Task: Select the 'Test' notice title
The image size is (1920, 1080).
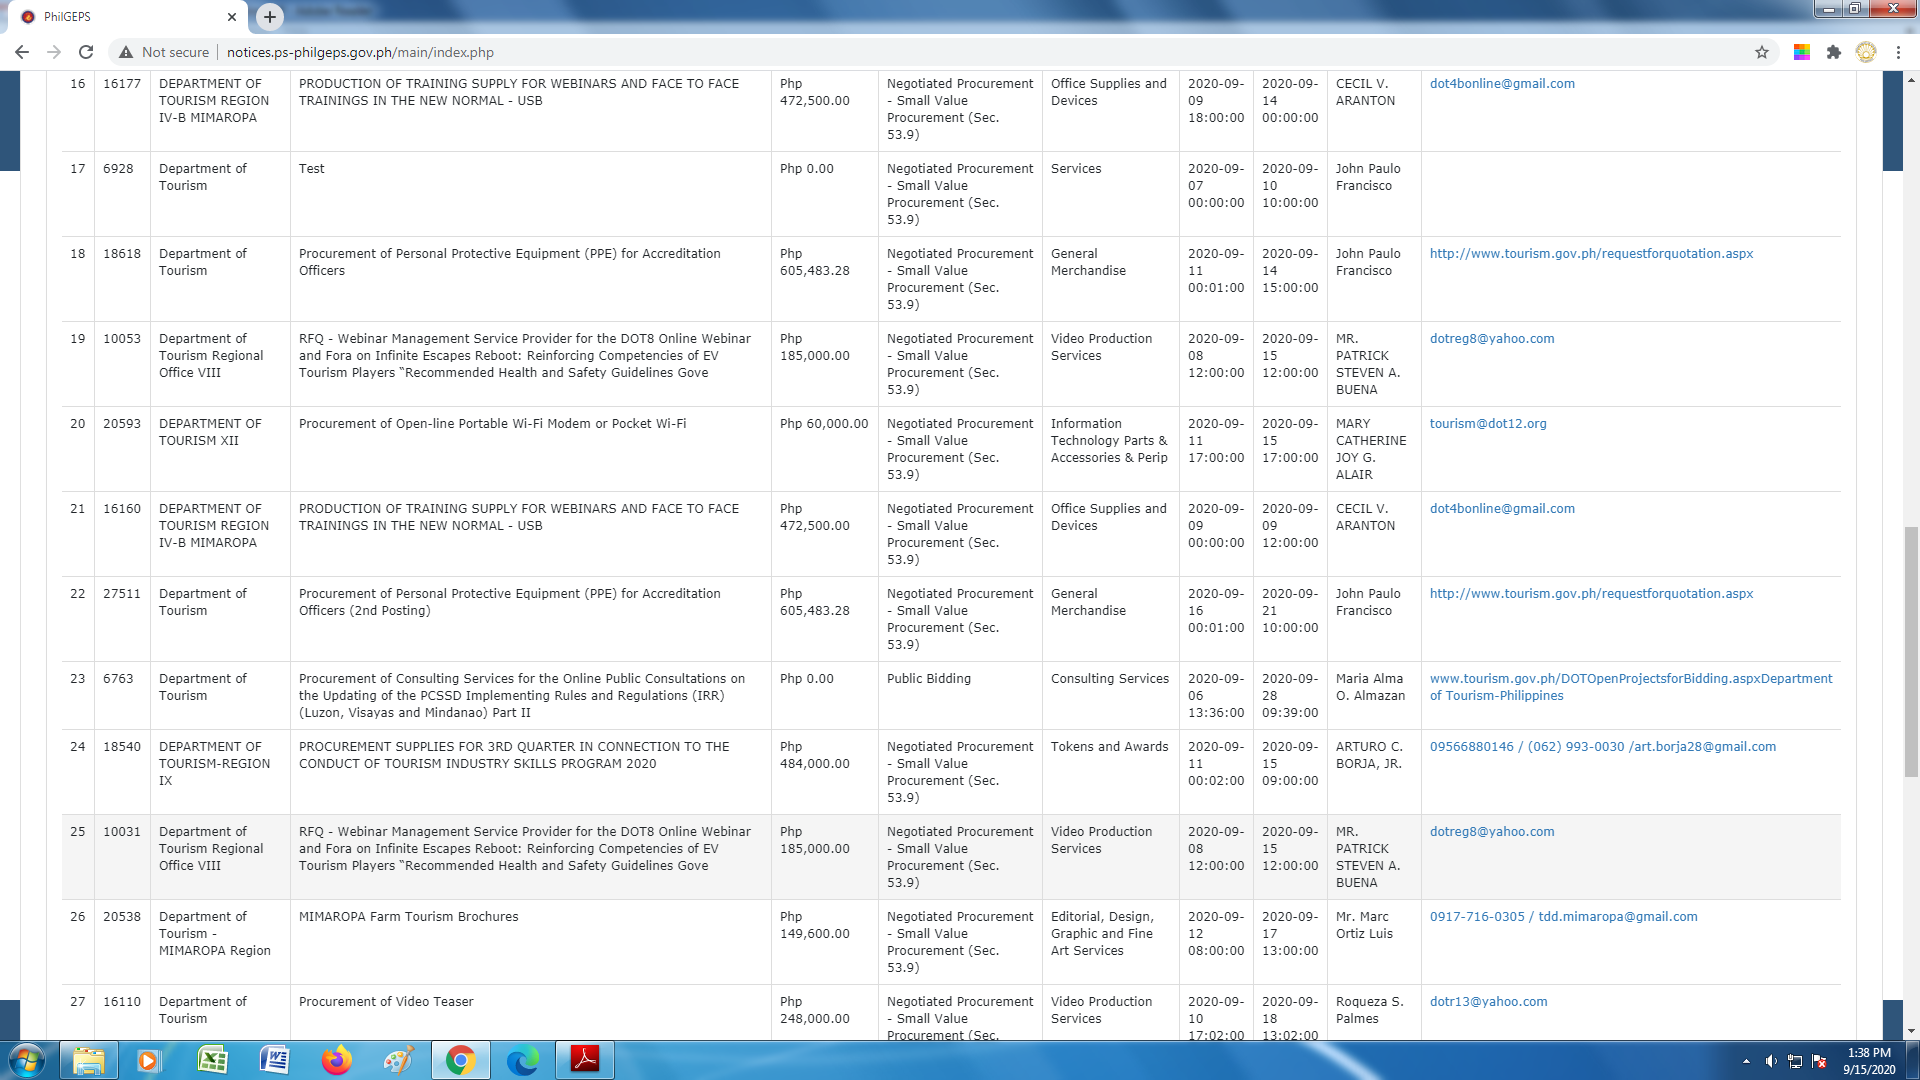Action: 311,169
